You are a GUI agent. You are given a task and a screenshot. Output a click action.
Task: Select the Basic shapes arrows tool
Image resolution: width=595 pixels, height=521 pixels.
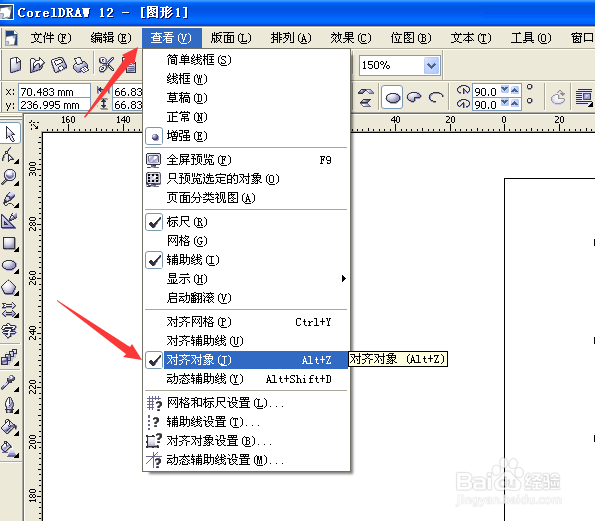[9, 310]
